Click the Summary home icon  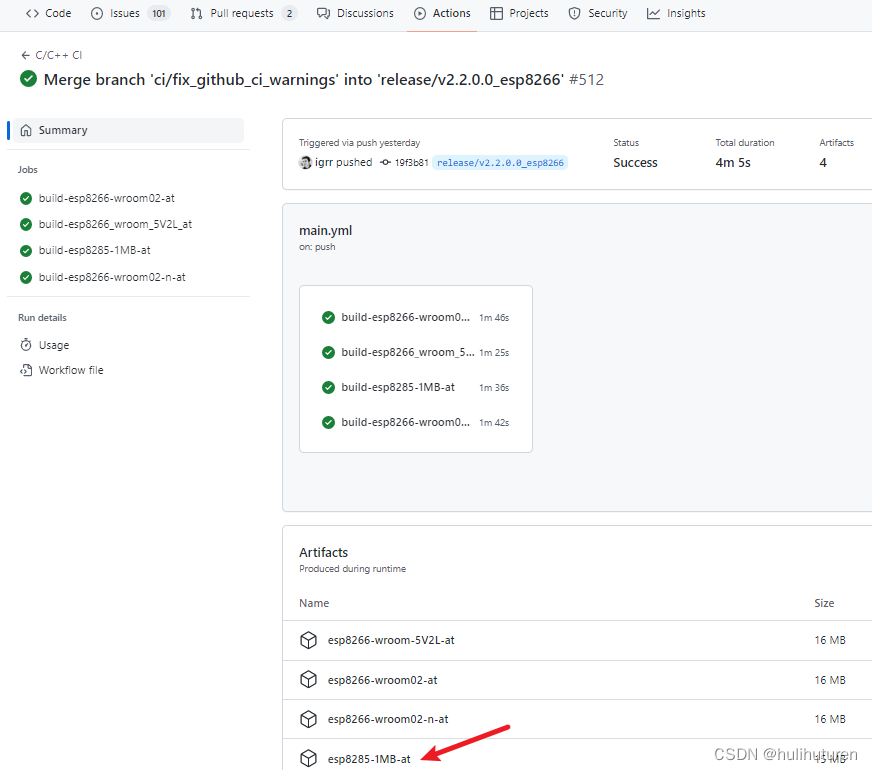point(26,130)
